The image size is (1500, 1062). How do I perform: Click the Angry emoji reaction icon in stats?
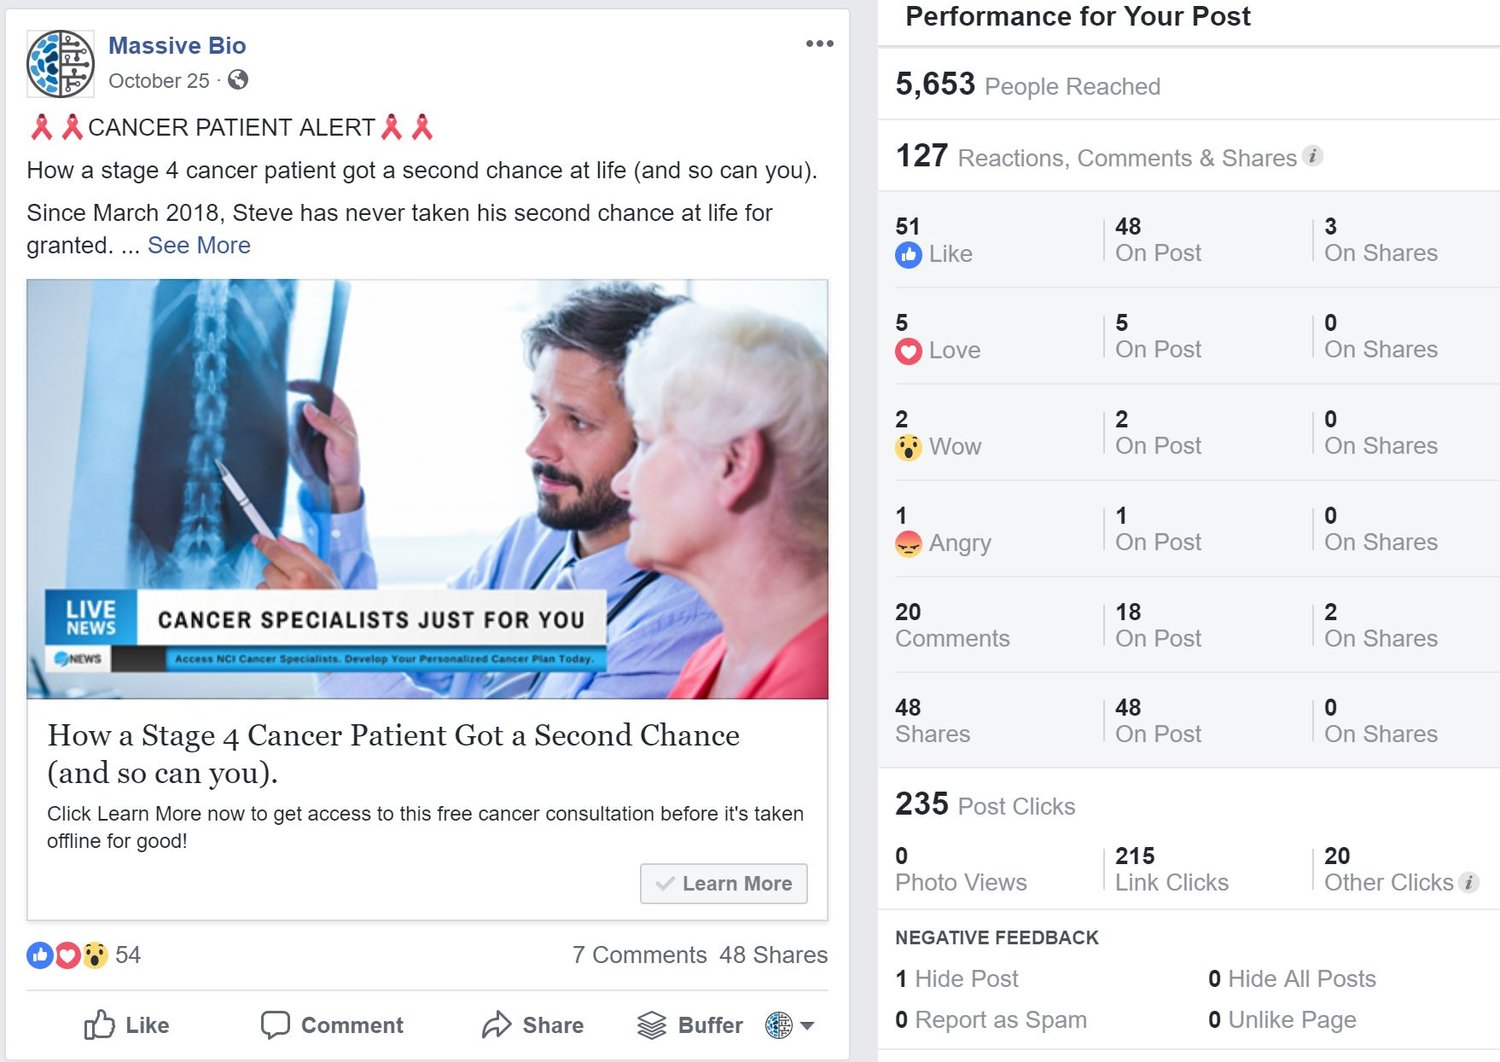(908, 544)
